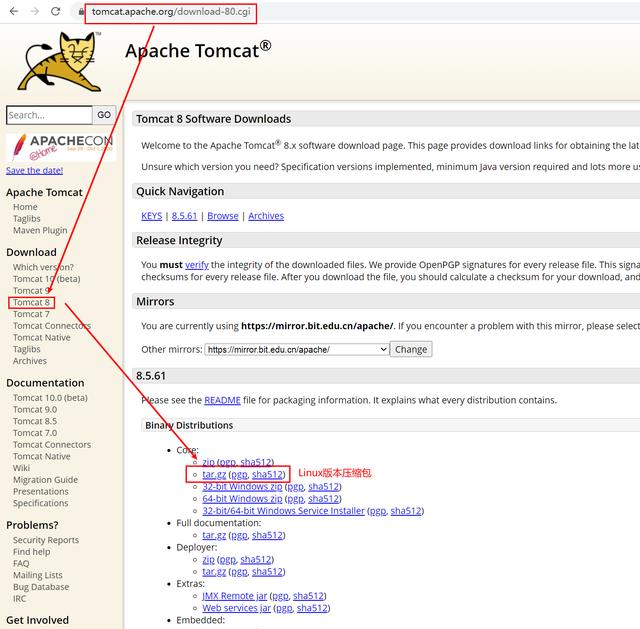This screenshot has width=640, height=629.
Task: Open Tomcat 7 download link
Action: 31,314
